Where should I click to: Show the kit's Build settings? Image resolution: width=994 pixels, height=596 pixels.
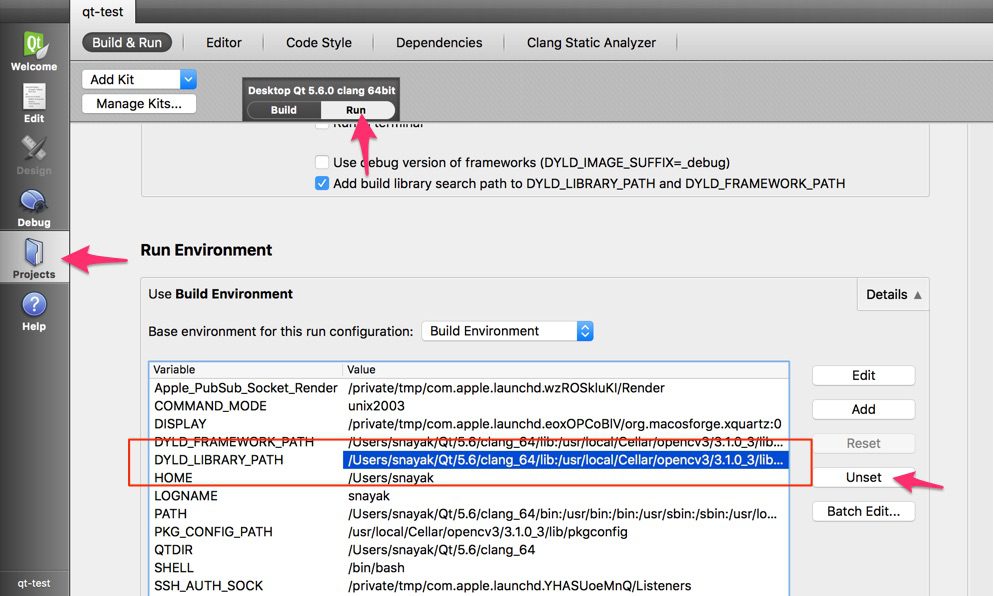(283, 110)
